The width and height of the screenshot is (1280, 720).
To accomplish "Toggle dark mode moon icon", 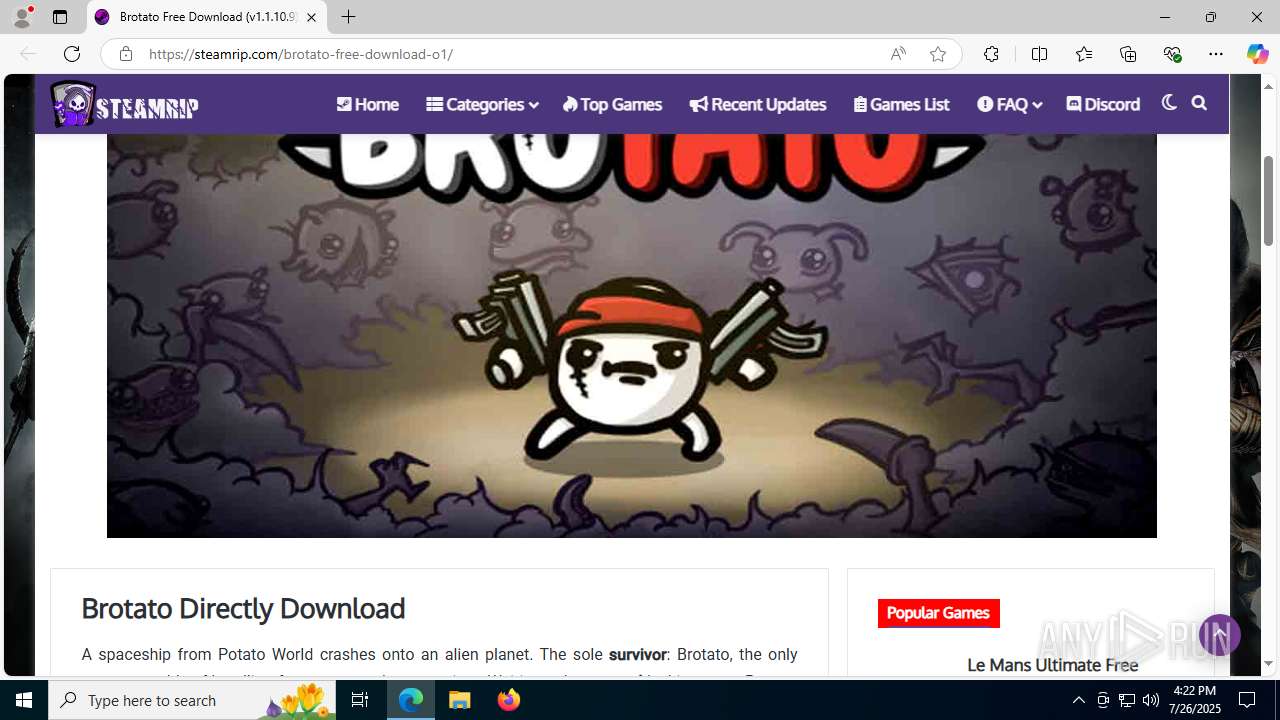I will (1169, 103).
